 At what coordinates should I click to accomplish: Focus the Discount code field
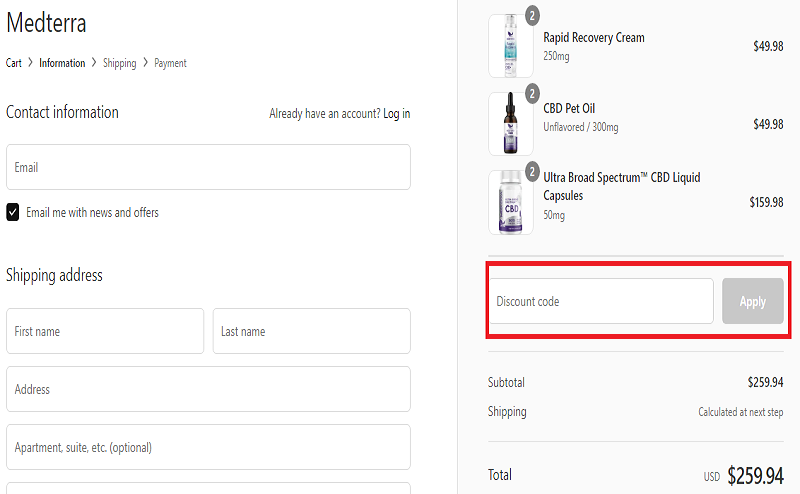(x=602, y=301)
